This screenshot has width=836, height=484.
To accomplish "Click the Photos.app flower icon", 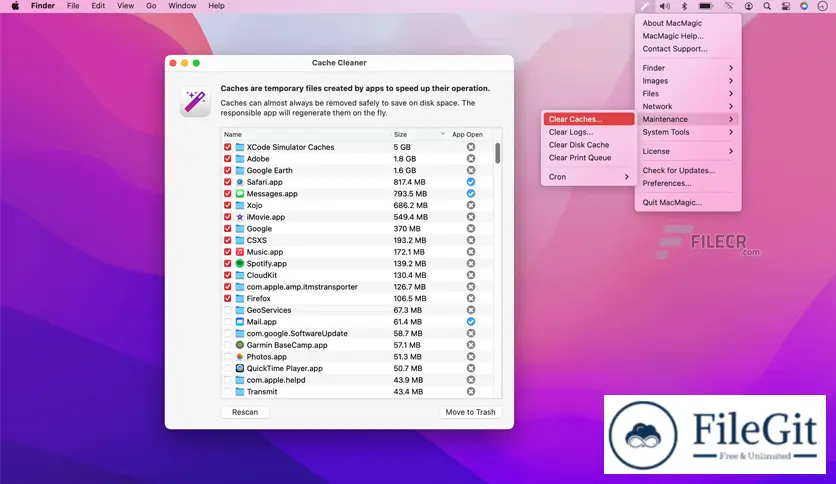I will tap(240, 357).
